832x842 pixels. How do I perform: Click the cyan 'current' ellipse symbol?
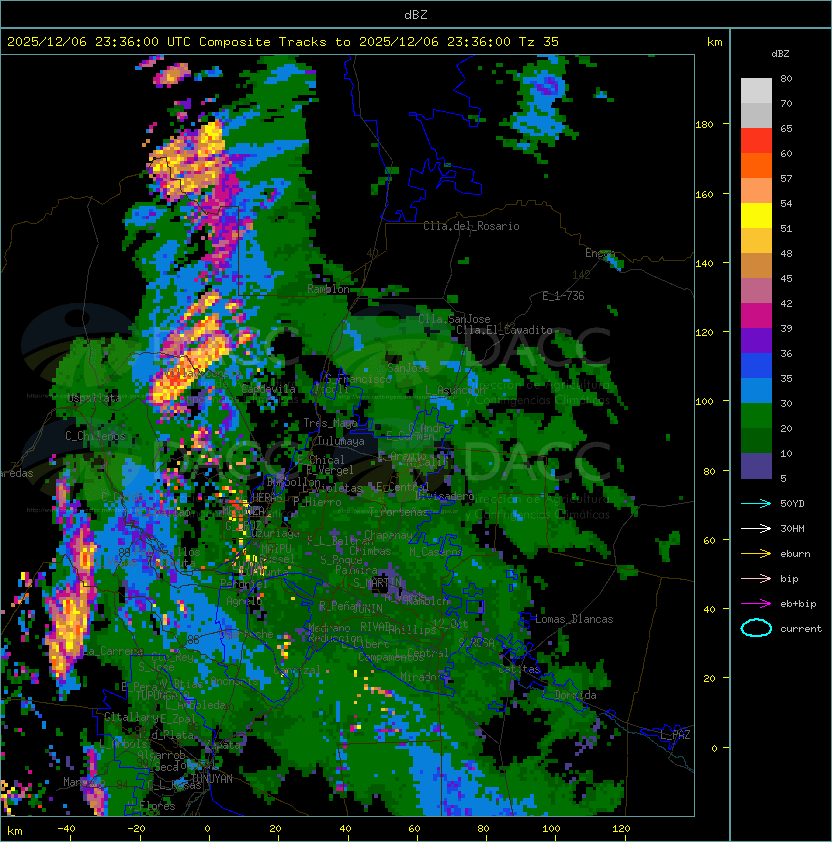[x=756, y=628]
